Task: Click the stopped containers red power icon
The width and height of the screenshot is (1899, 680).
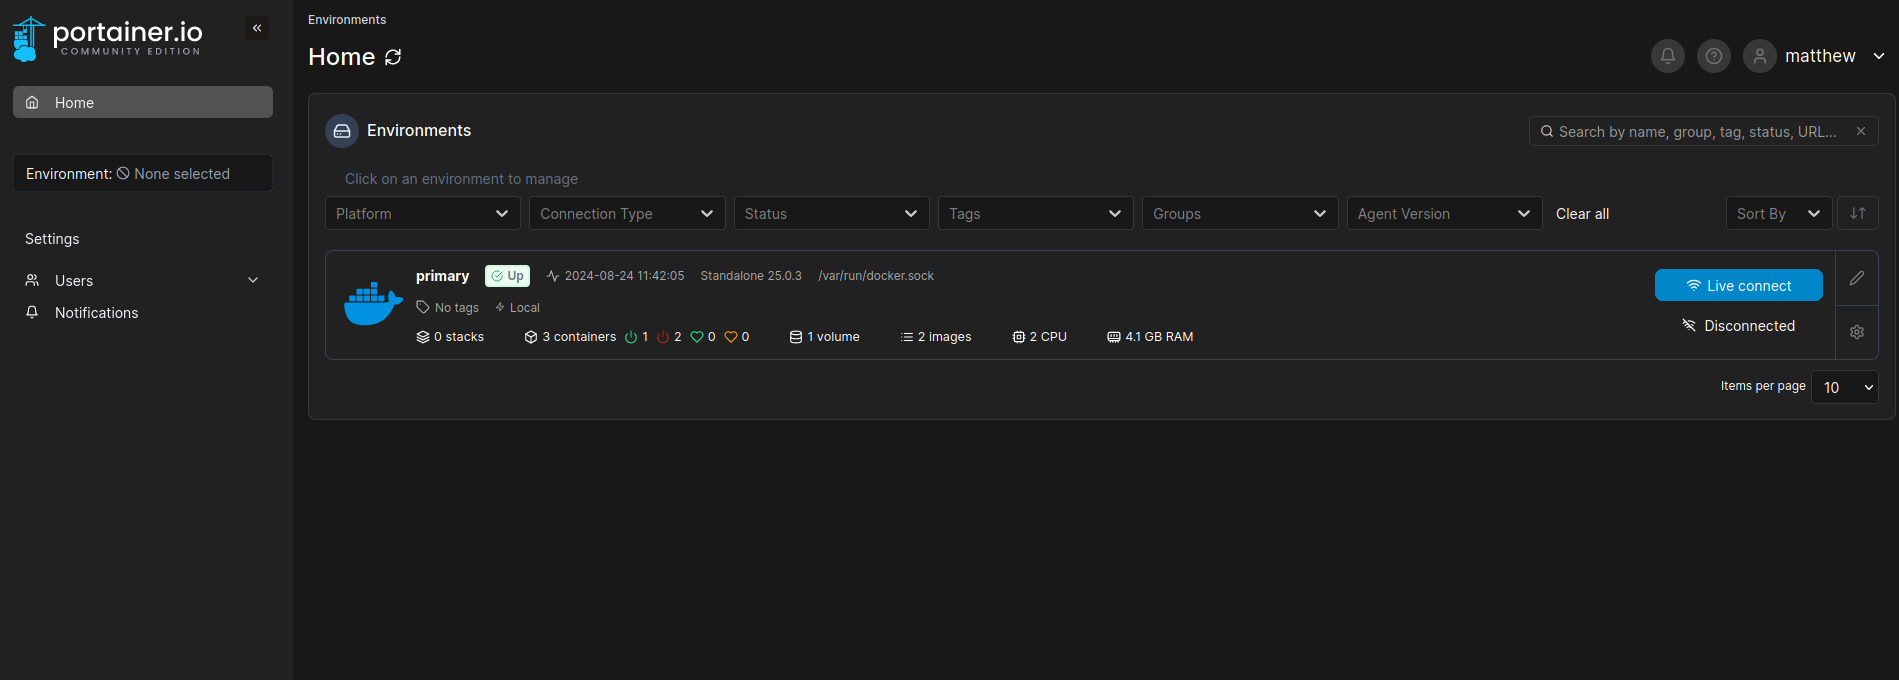Action: (x=663, y=337)
